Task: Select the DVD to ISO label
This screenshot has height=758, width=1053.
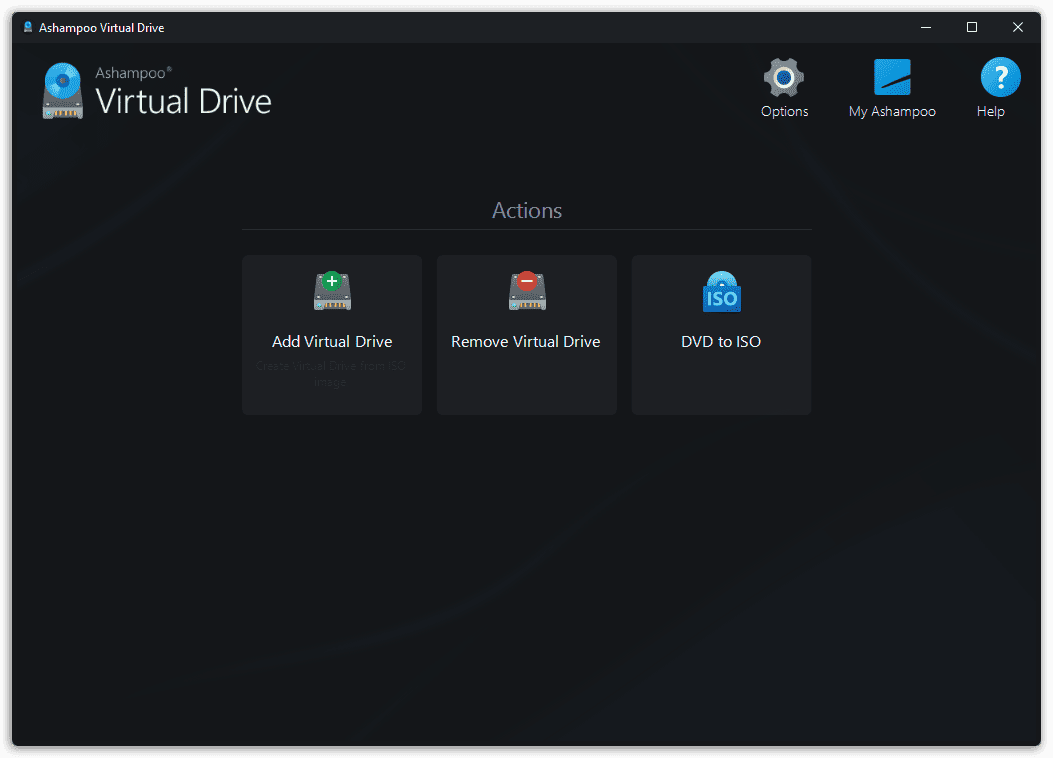Action: 721,342
